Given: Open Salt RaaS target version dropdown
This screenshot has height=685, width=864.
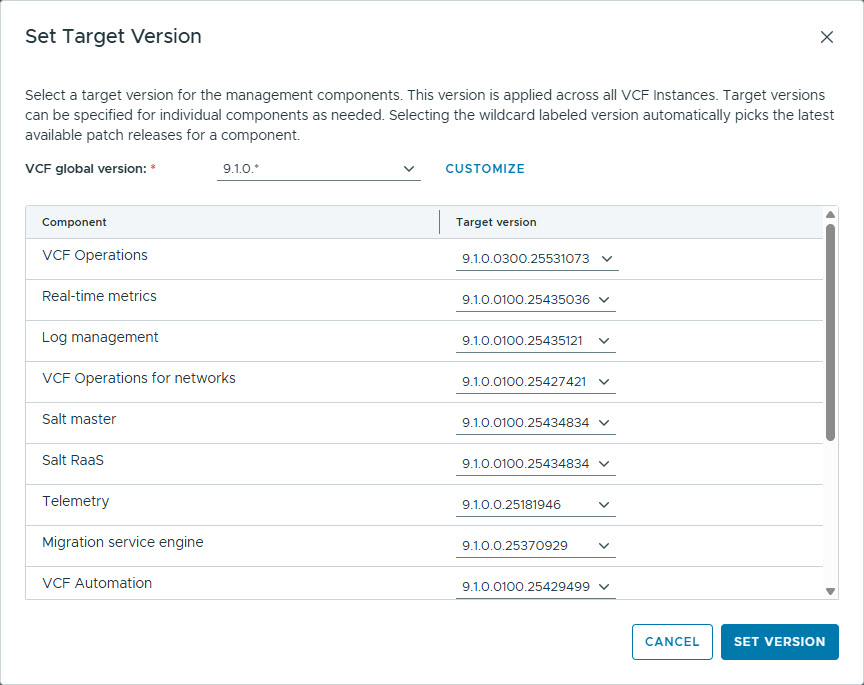Looking at the screenshot, I should click(x=536, y=463).
